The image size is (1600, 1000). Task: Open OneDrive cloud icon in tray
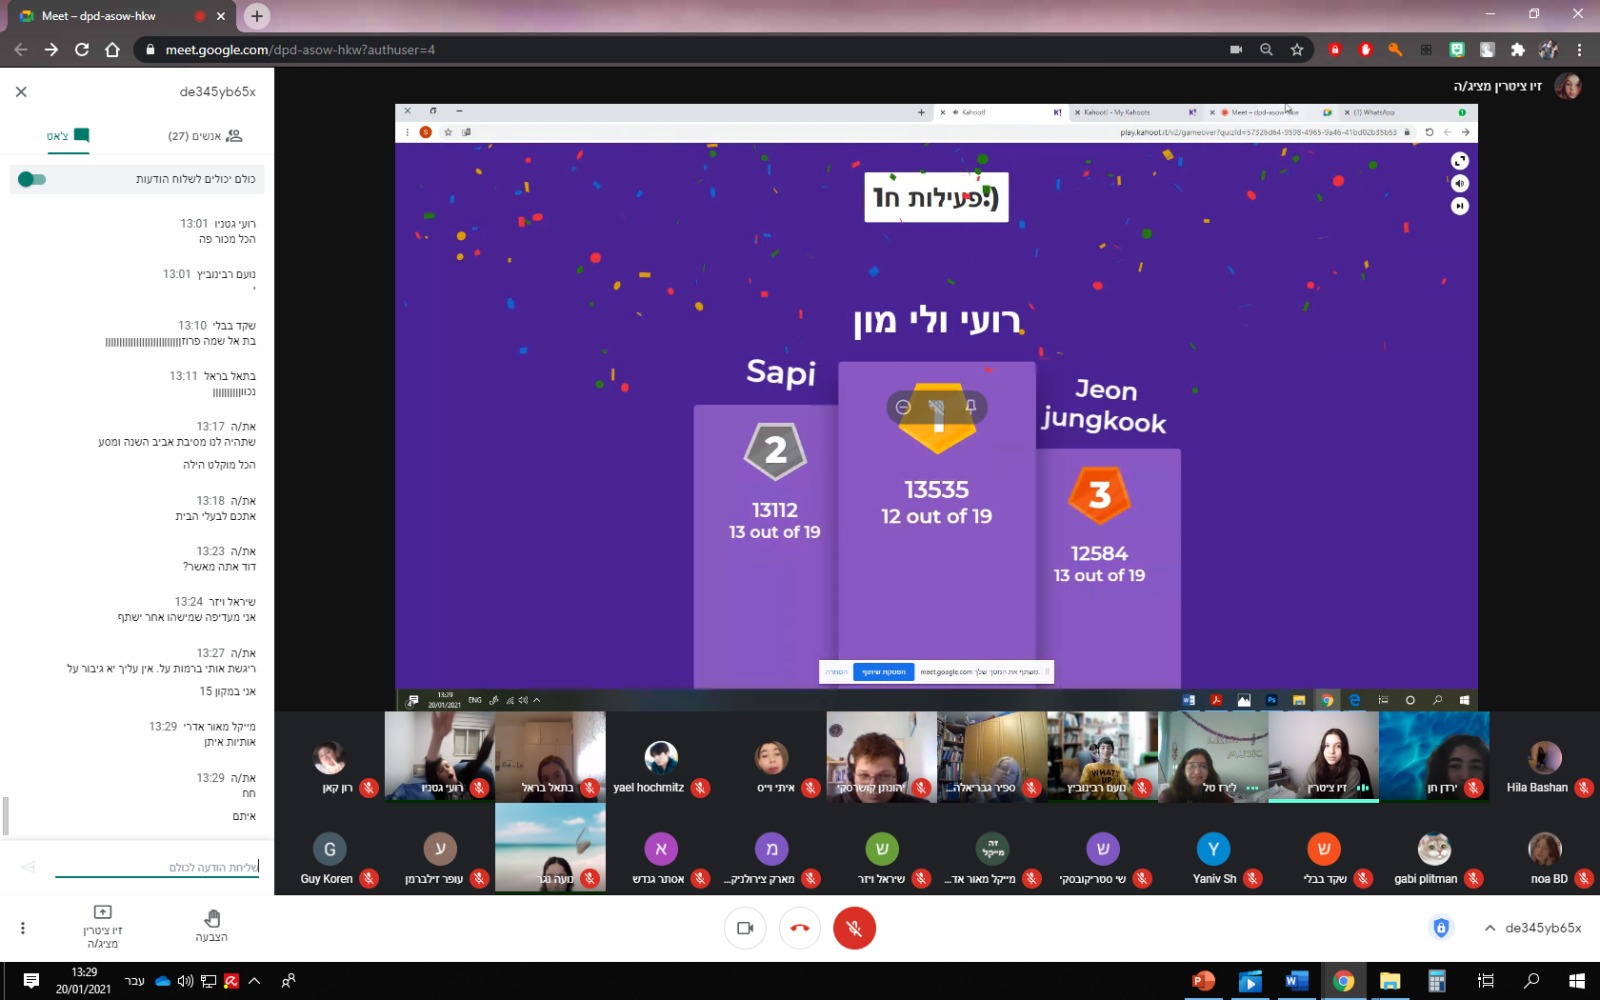(162, 981)
